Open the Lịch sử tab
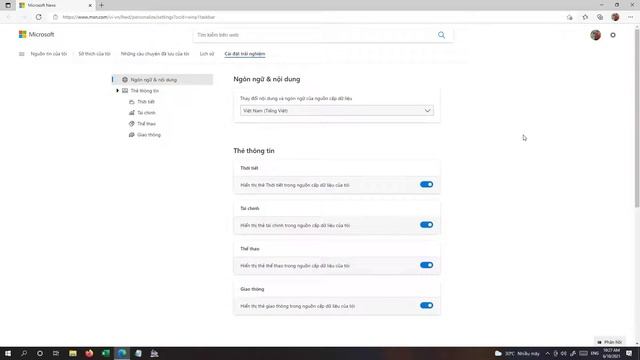The width and height of the screenshot is (640, 360). coord(207,54)
